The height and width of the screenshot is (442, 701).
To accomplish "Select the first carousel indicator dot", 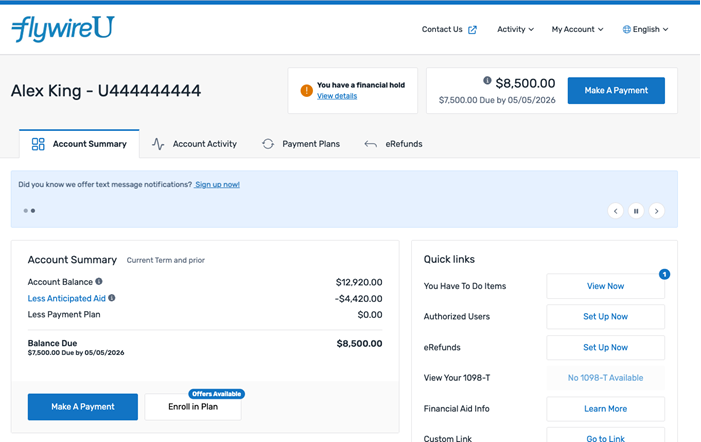I will tap(25, 211).
